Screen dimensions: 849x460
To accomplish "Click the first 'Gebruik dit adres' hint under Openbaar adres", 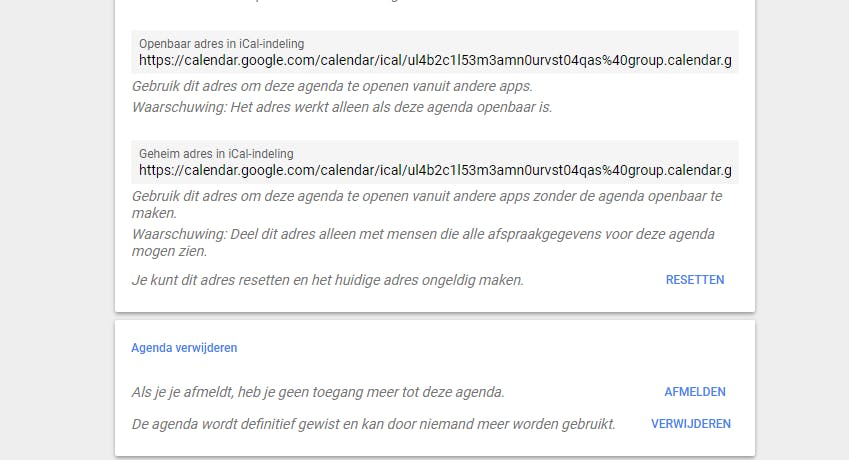I will pyautogui.click(x=332, y=86).
